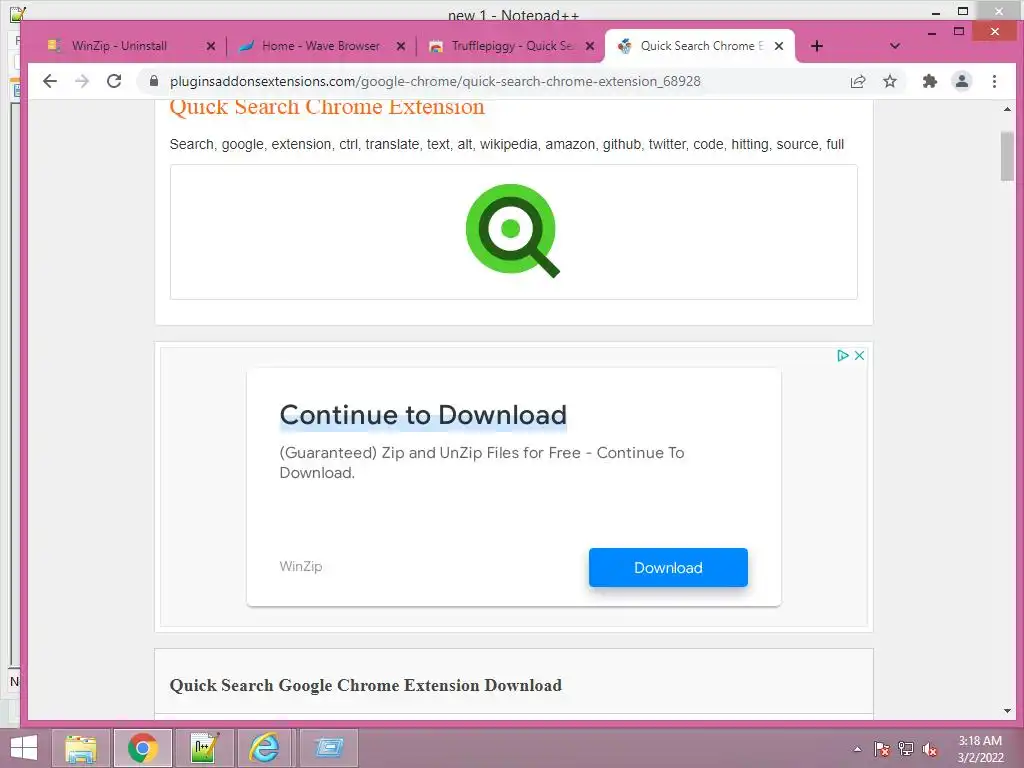
Task: Close the WinZip - Uninstall tab
Action: pos(210,46)
